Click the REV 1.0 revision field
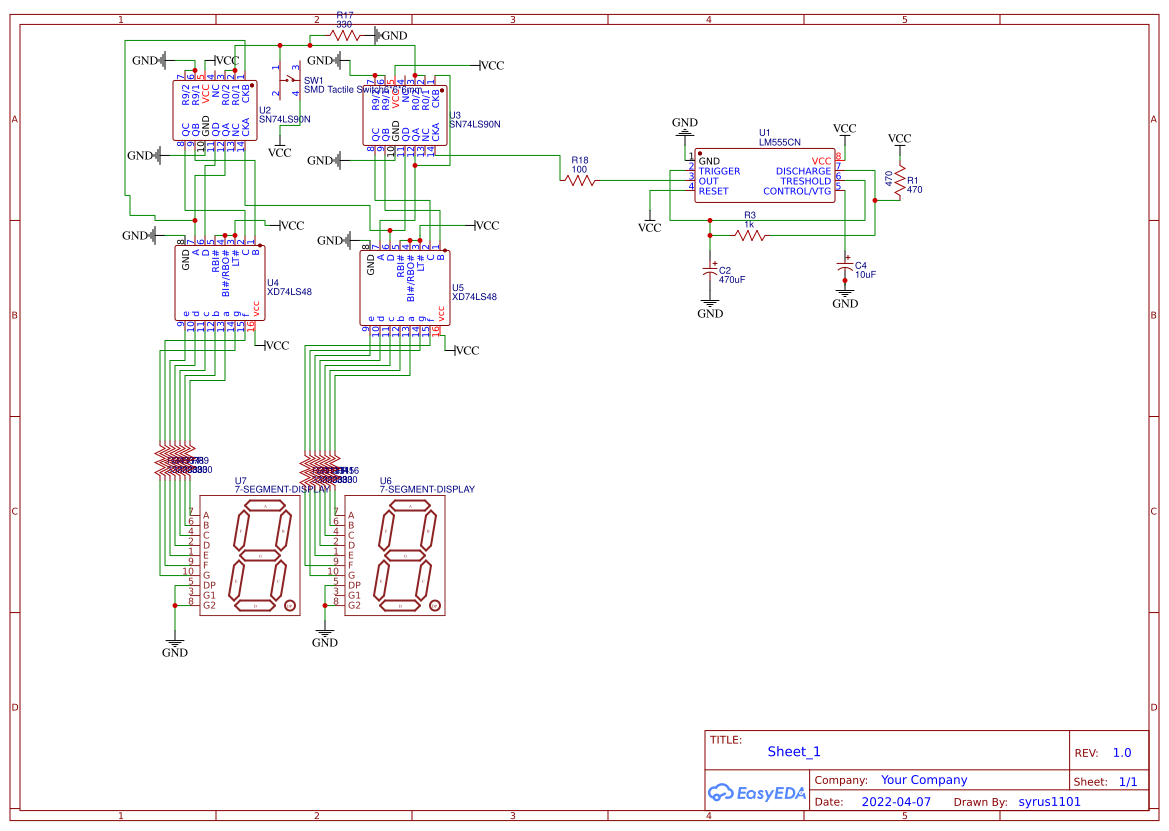1169x831 pixels. tap(1122, 751)
